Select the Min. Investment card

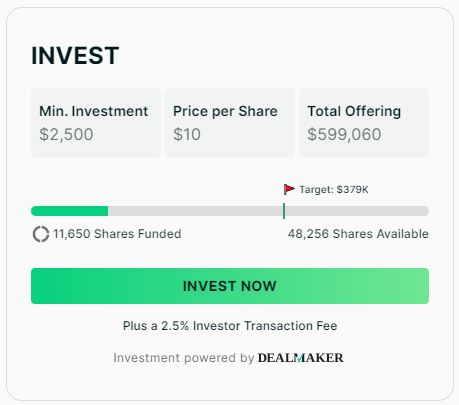click(96, 122)
